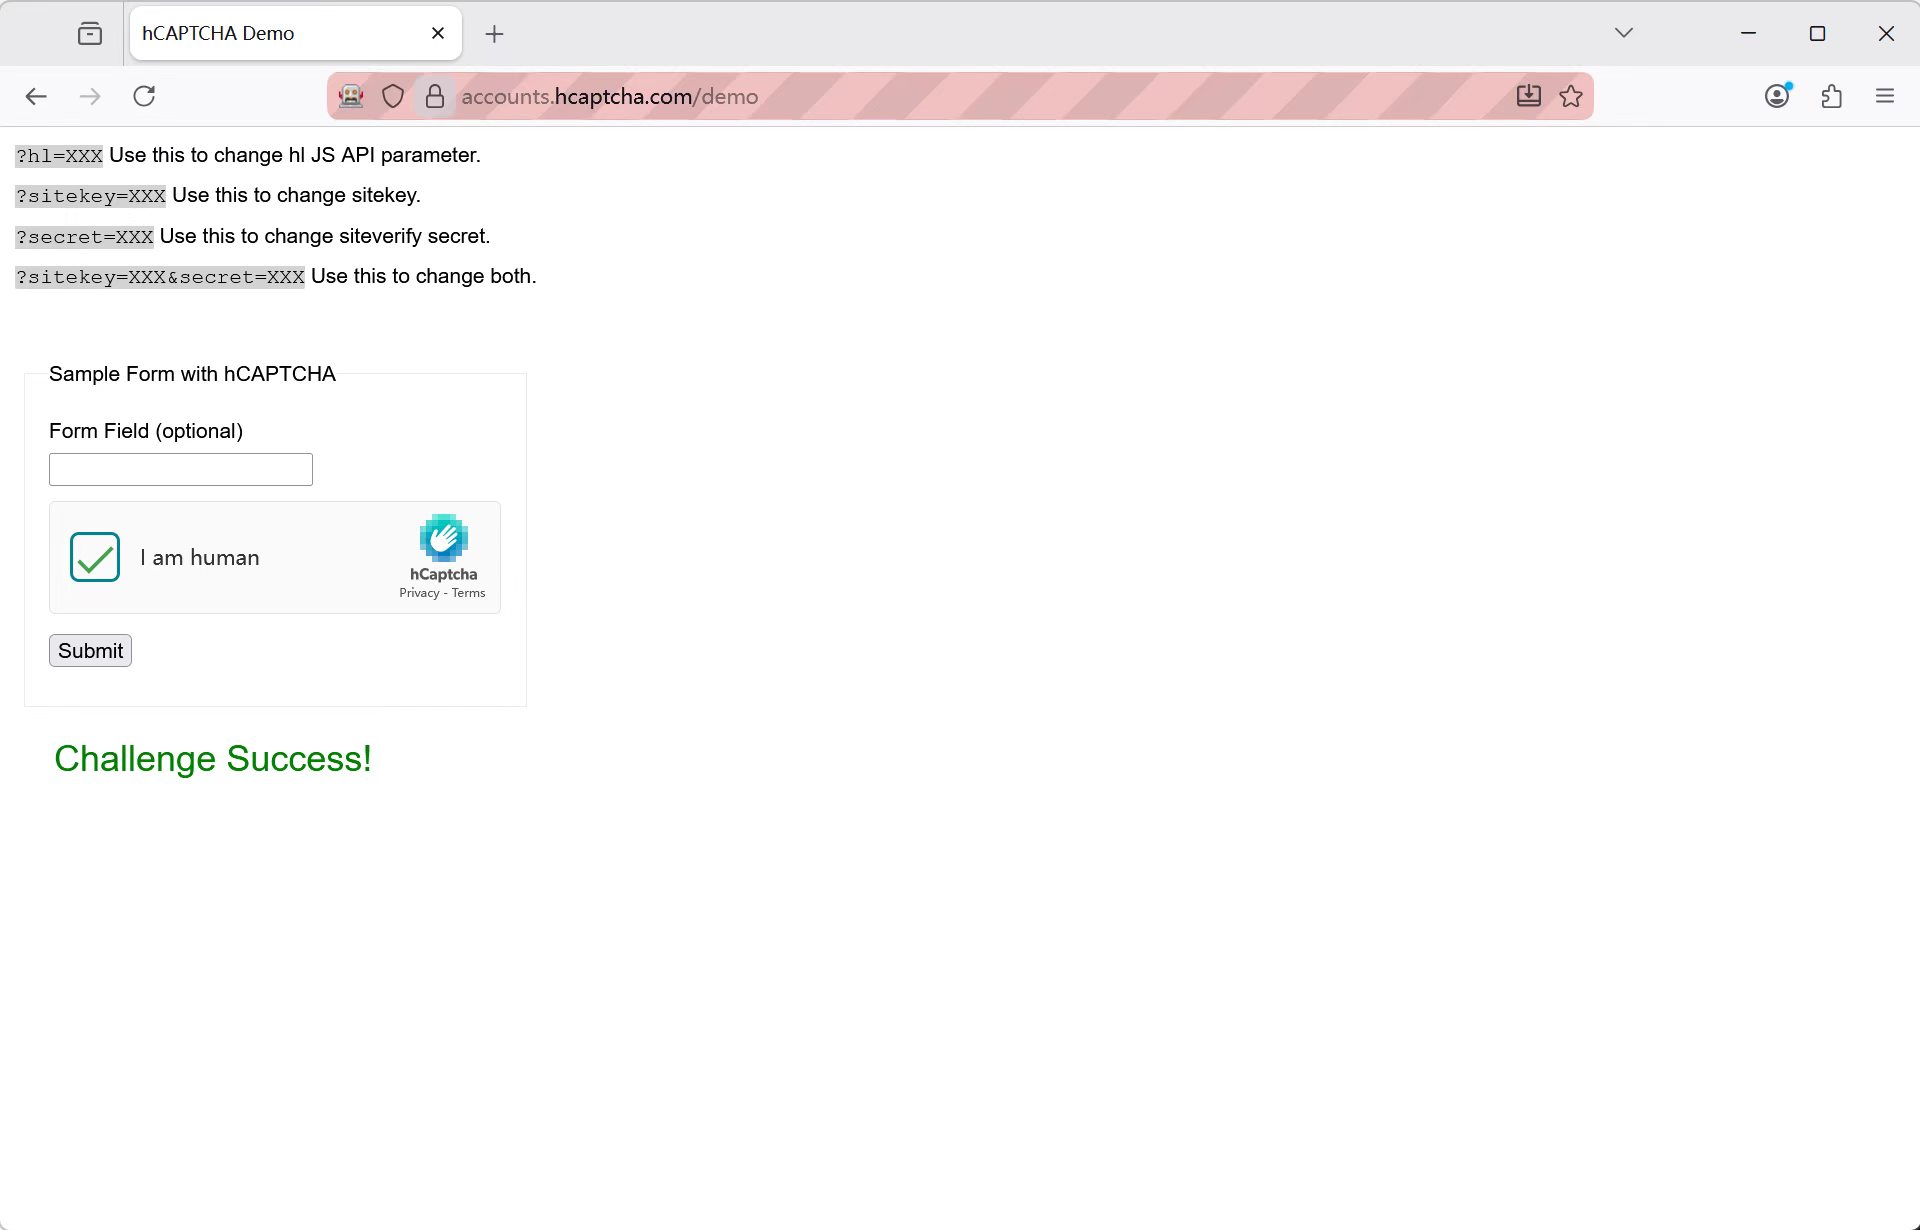This screenshot has width=1920, height=1230.
Task: Click the Submit button
Action: tap(90, 651)
